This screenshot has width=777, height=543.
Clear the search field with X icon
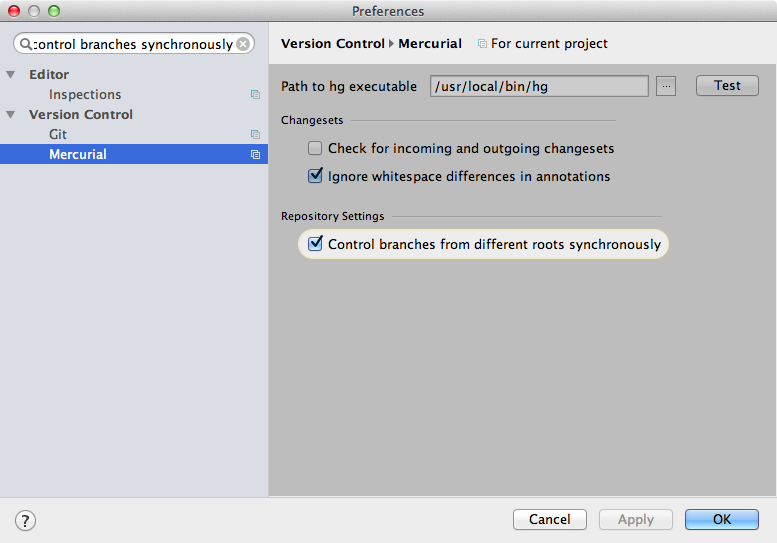coord(243,44)
